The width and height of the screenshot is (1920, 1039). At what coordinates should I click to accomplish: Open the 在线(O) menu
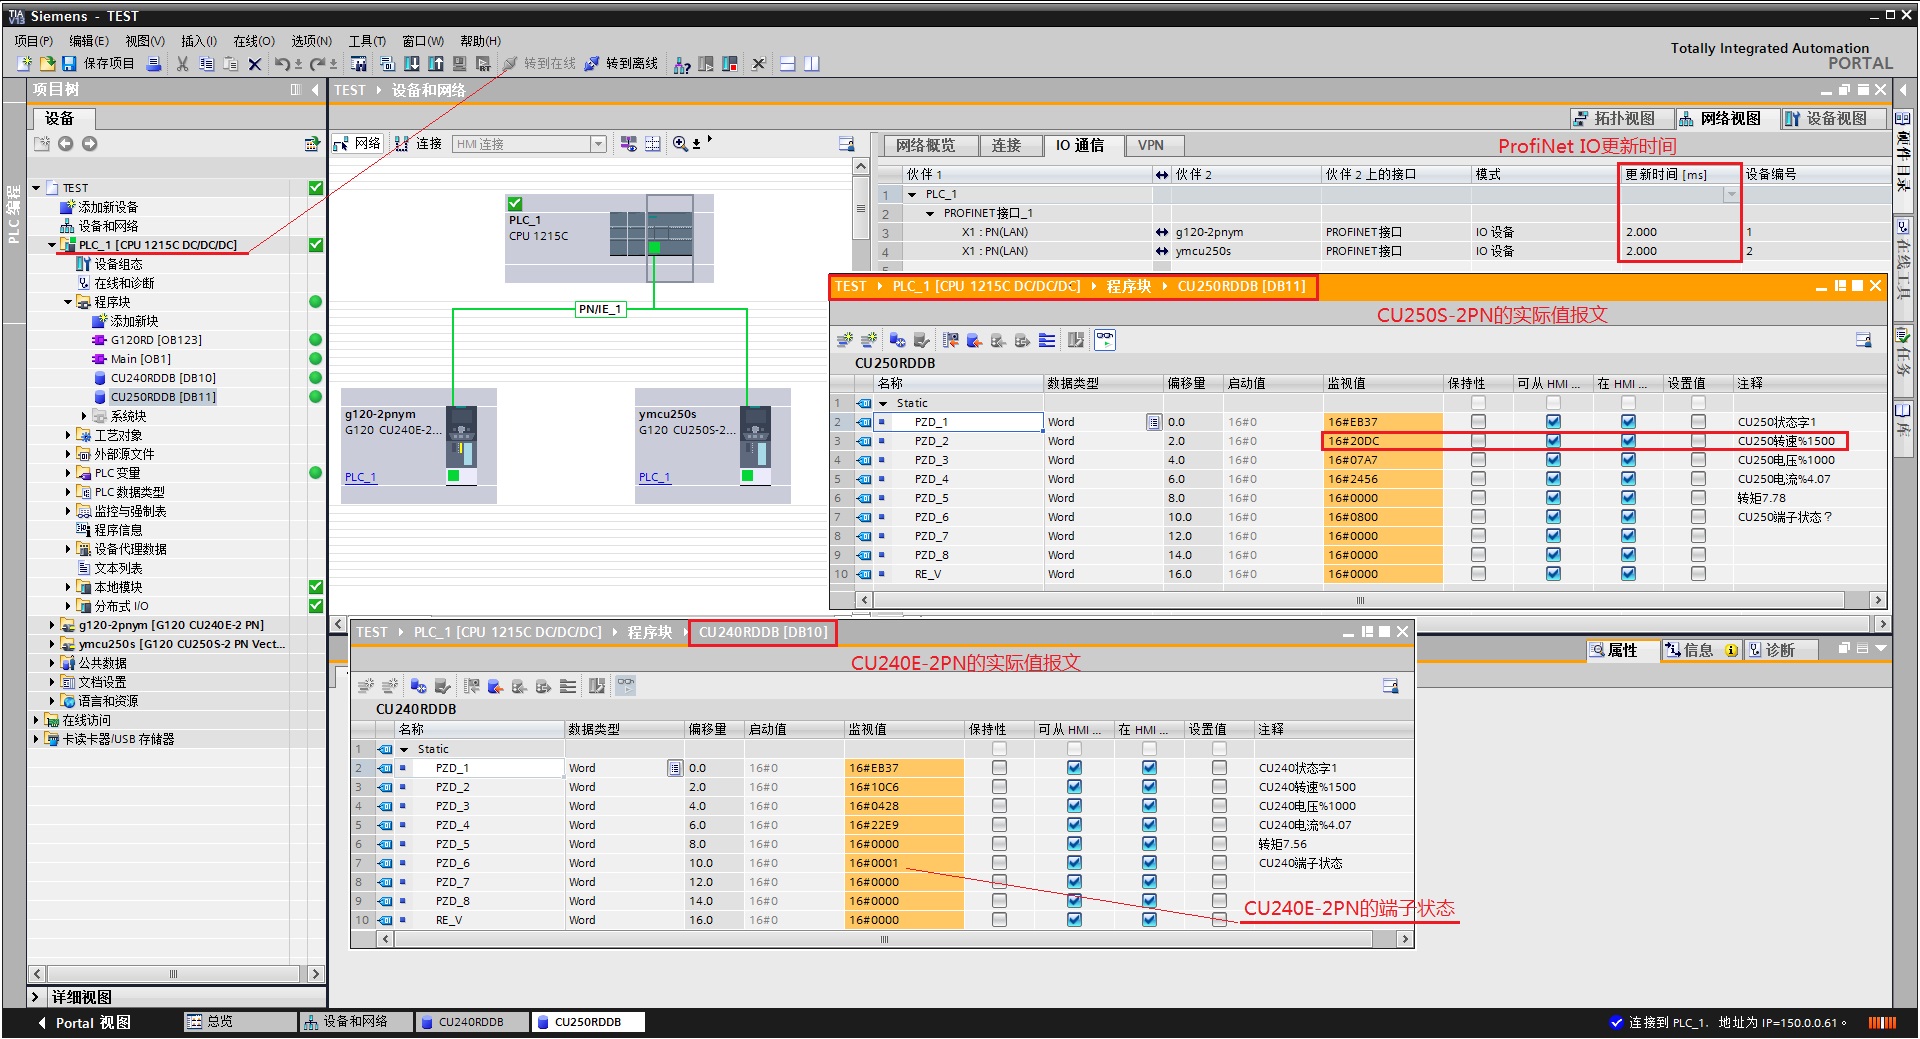point(253,41)
